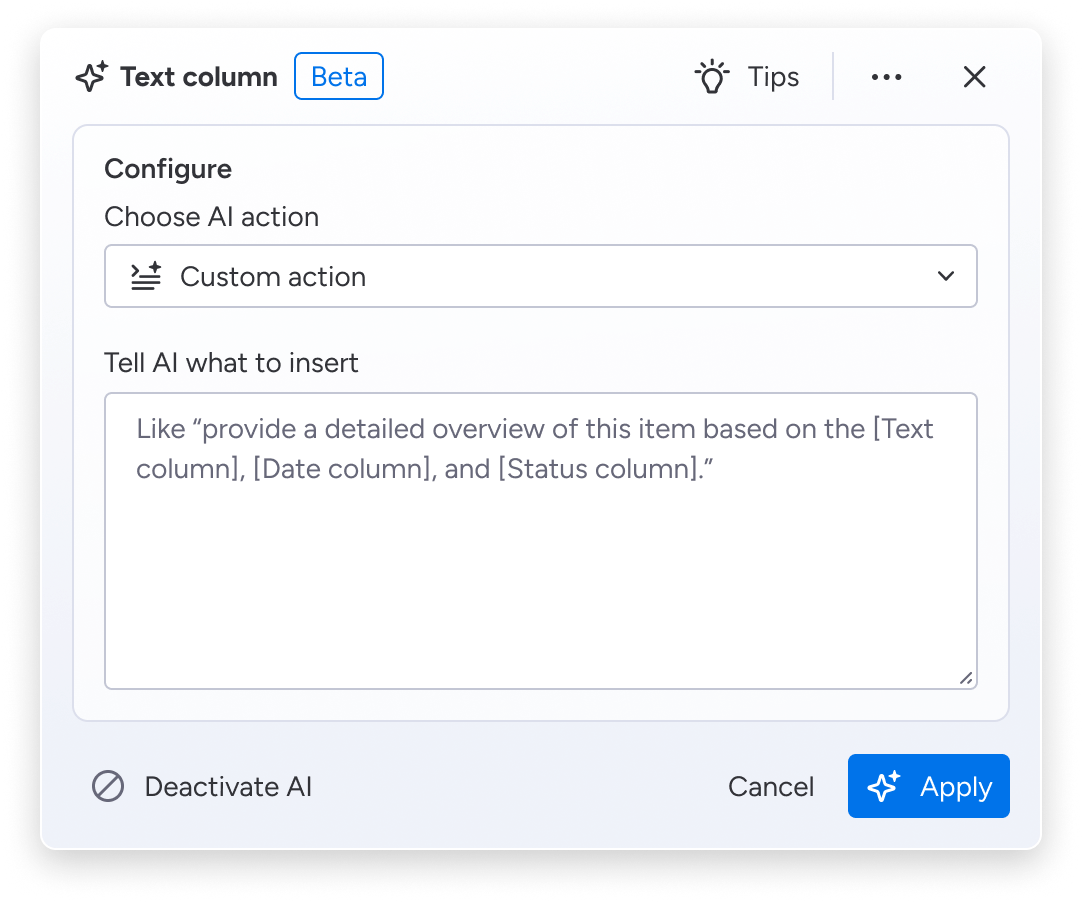The width and height of the screenshot is (1082, 902).
Task: Focus the Tell AI what to insert textarea
Action: coord(540,560)
